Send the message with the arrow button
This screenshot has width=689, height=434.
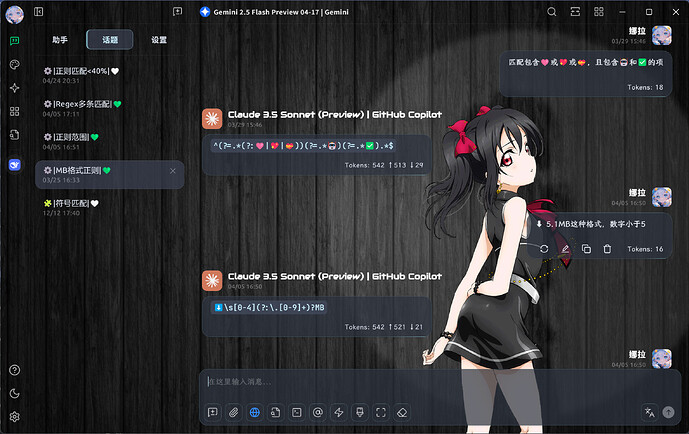(668, 412)
